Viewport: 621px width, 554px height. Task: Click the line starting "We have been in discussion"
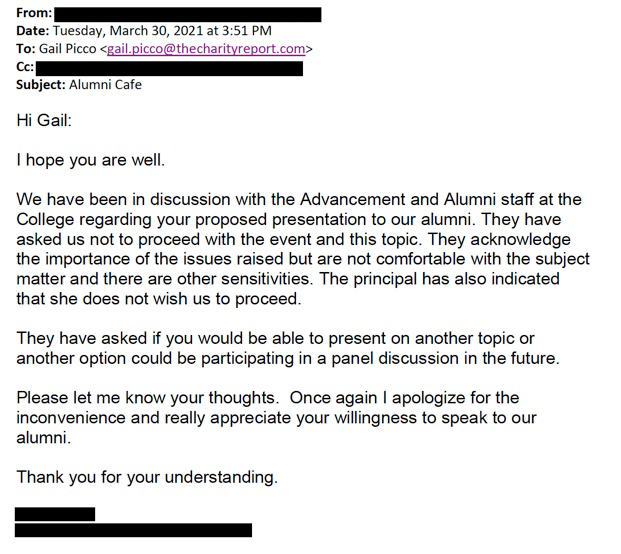299,199
